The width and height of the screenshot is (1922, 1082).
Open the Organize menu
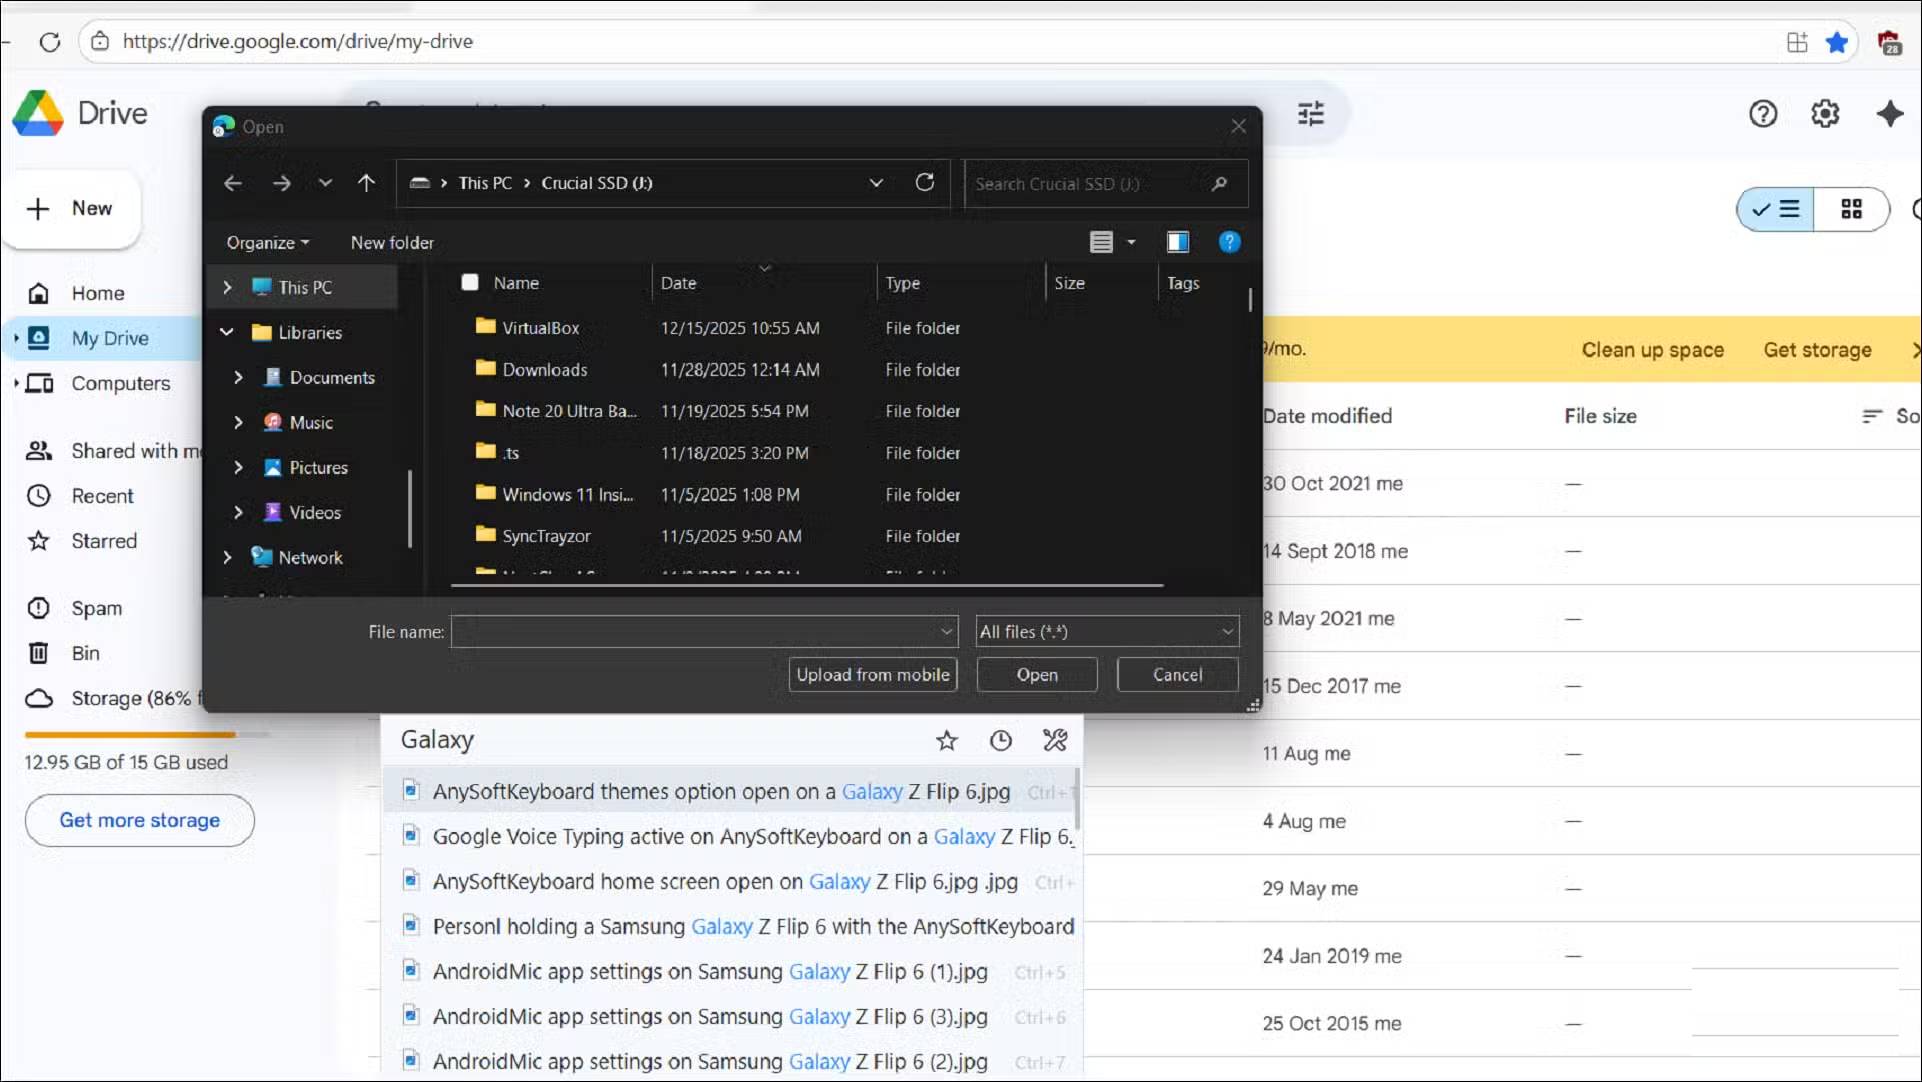pyautogui.click(x=267, y=243)
